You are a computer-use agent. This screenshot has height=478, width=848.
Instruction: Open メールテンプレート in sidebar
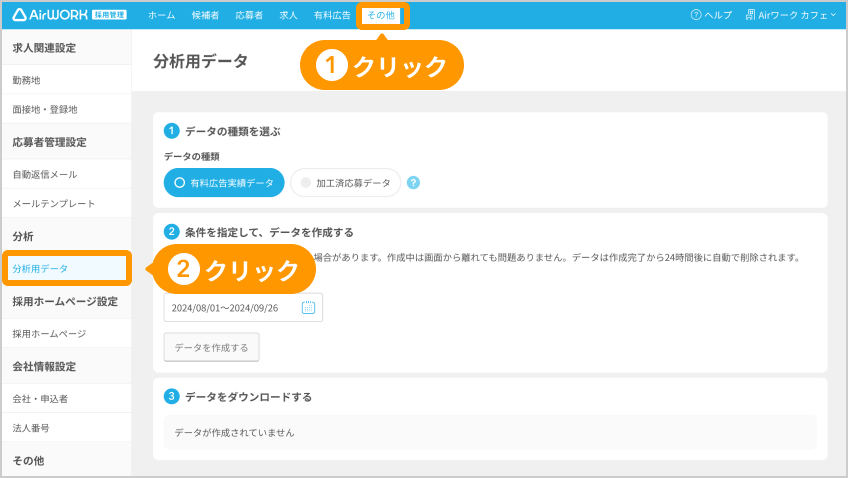pyautogui.click(x=67, y=203)
